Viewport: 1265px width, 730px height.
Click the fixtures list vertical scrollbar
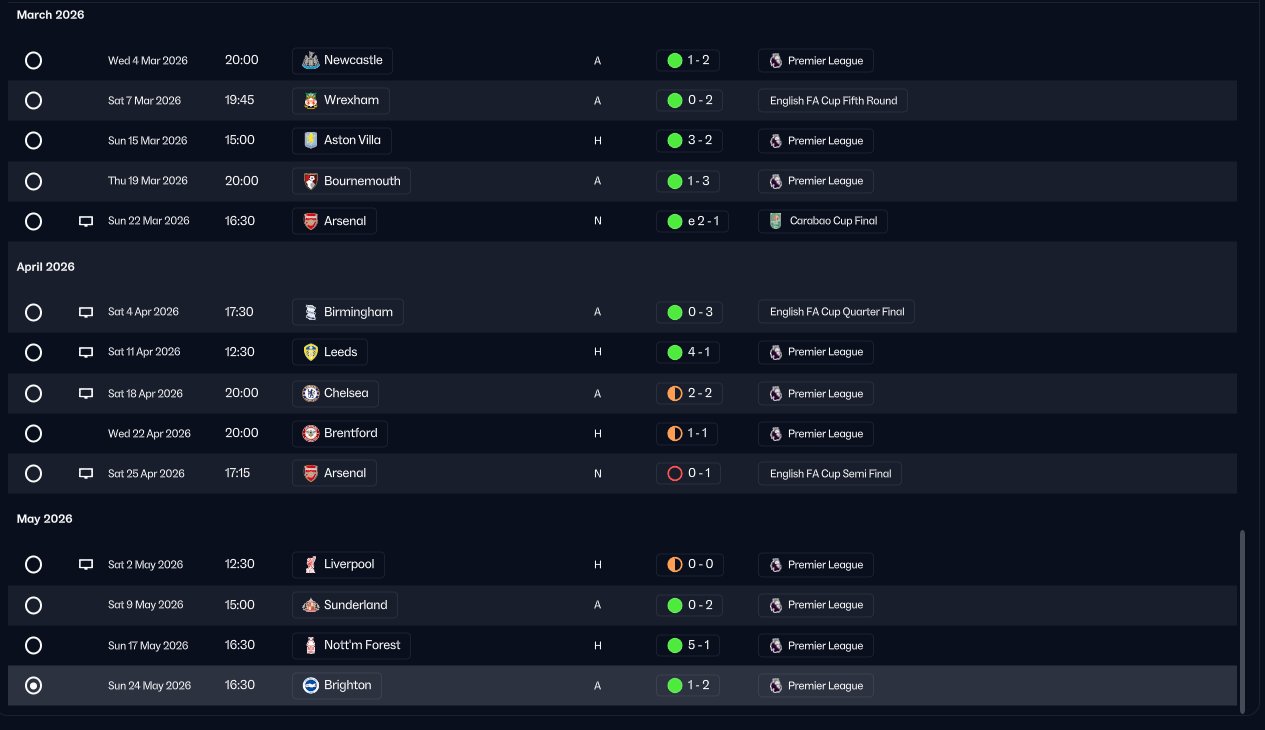(x=1243, y=620)
